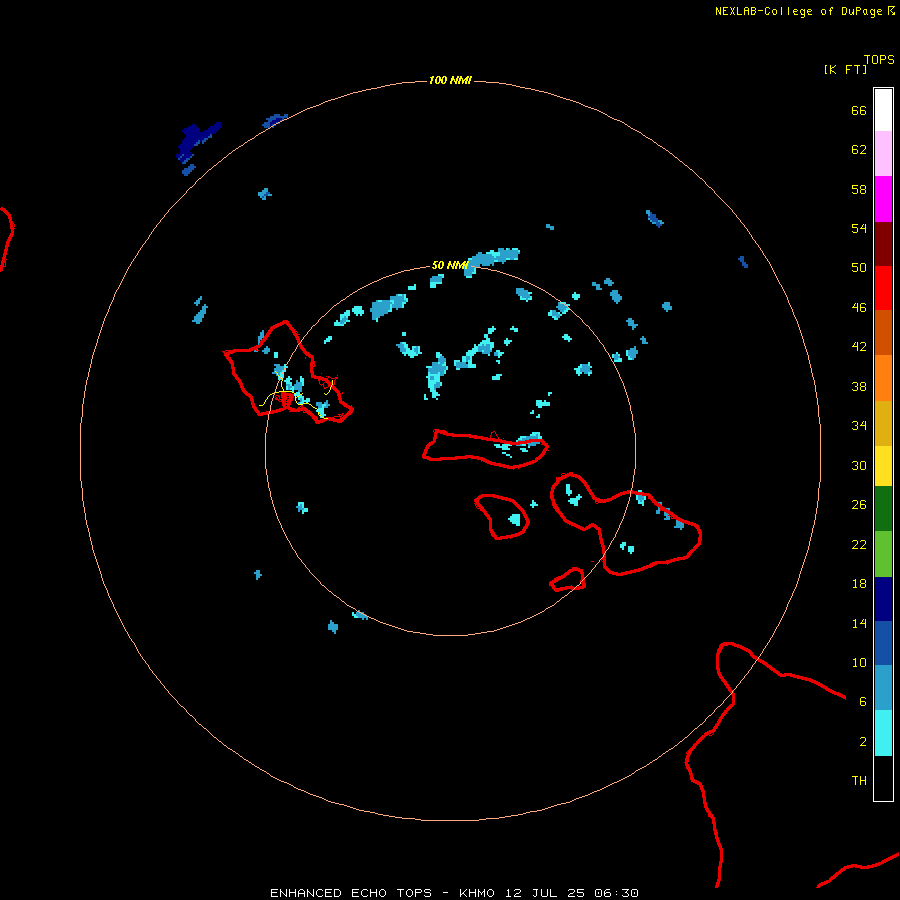
Task: Click the small Kahoolawe island outline
Action: (568, 579)
